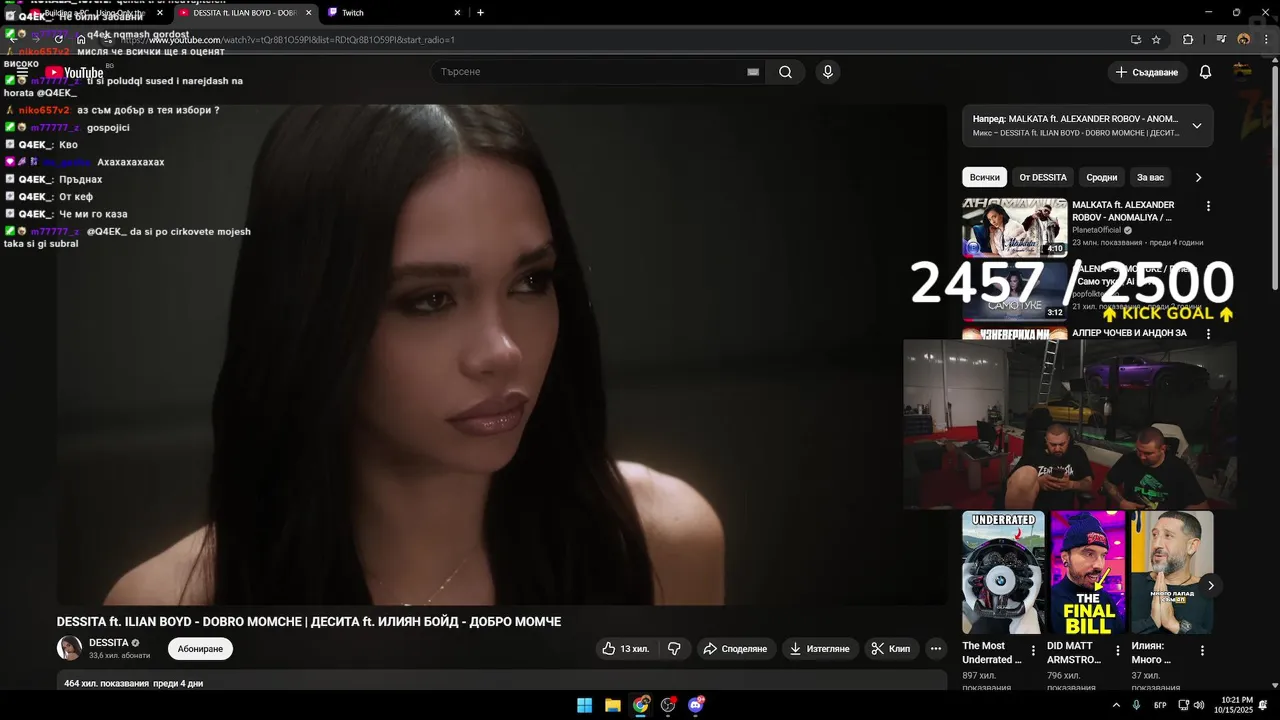Bookmark this page with the star icon
The height and width of the screenshot is (720, 1280).
[1156, 40]
